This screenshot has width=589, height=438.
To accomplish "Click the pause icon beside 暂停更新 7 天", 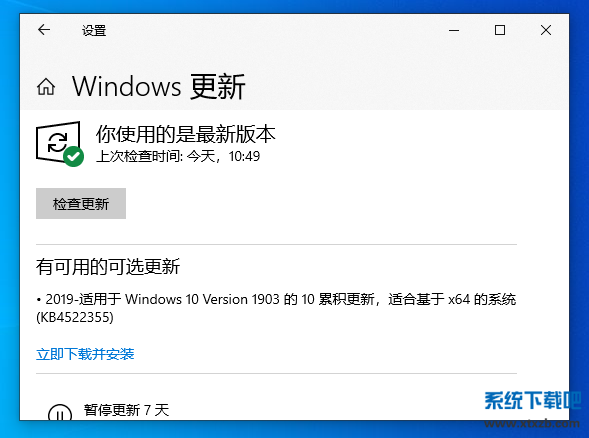I will click(x=60, y=412).
